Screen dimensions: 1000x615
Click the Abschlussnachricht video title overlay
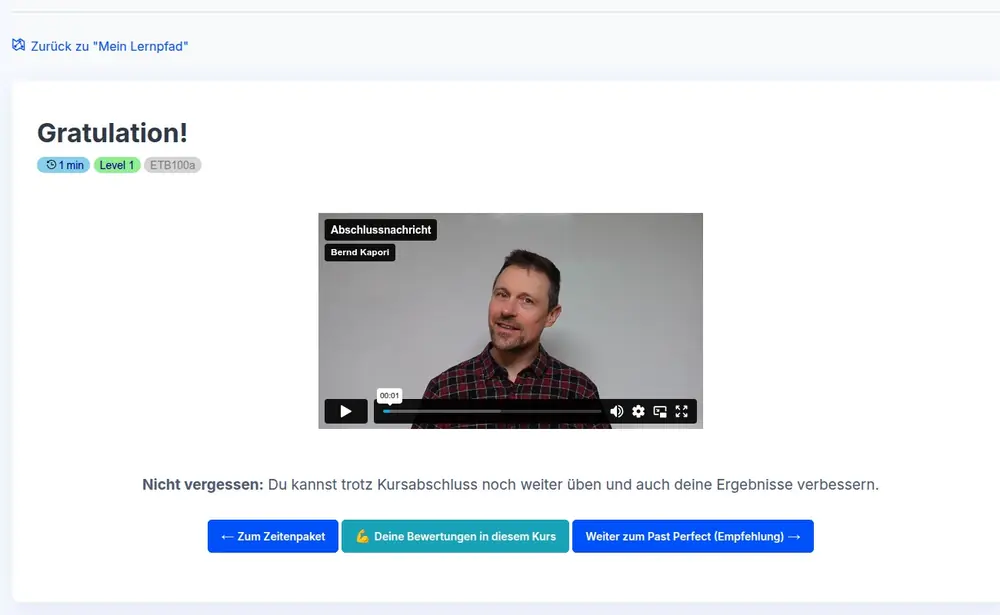coord(381,230)
